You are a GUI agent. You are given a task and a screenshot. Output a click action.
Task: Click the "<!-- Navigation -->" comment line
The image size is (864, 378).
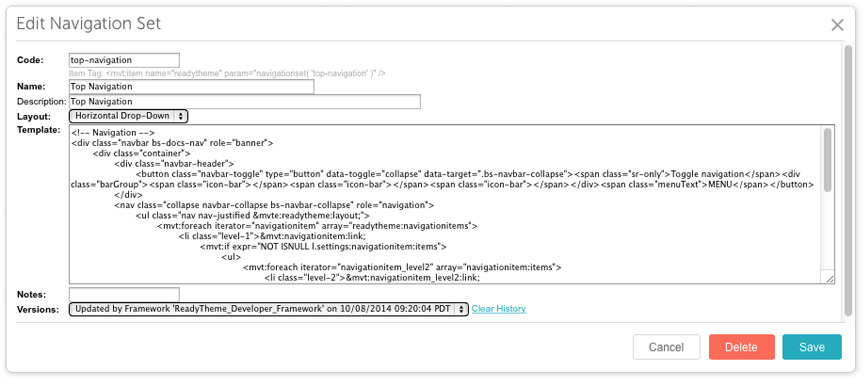(x=114, y=133)
